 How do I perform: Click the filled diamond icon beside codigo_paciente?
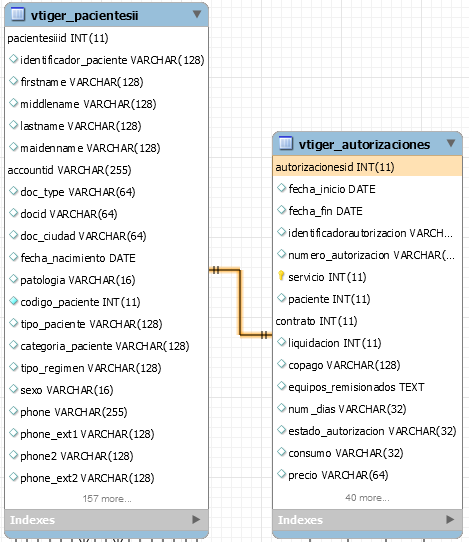coord(13,301)
